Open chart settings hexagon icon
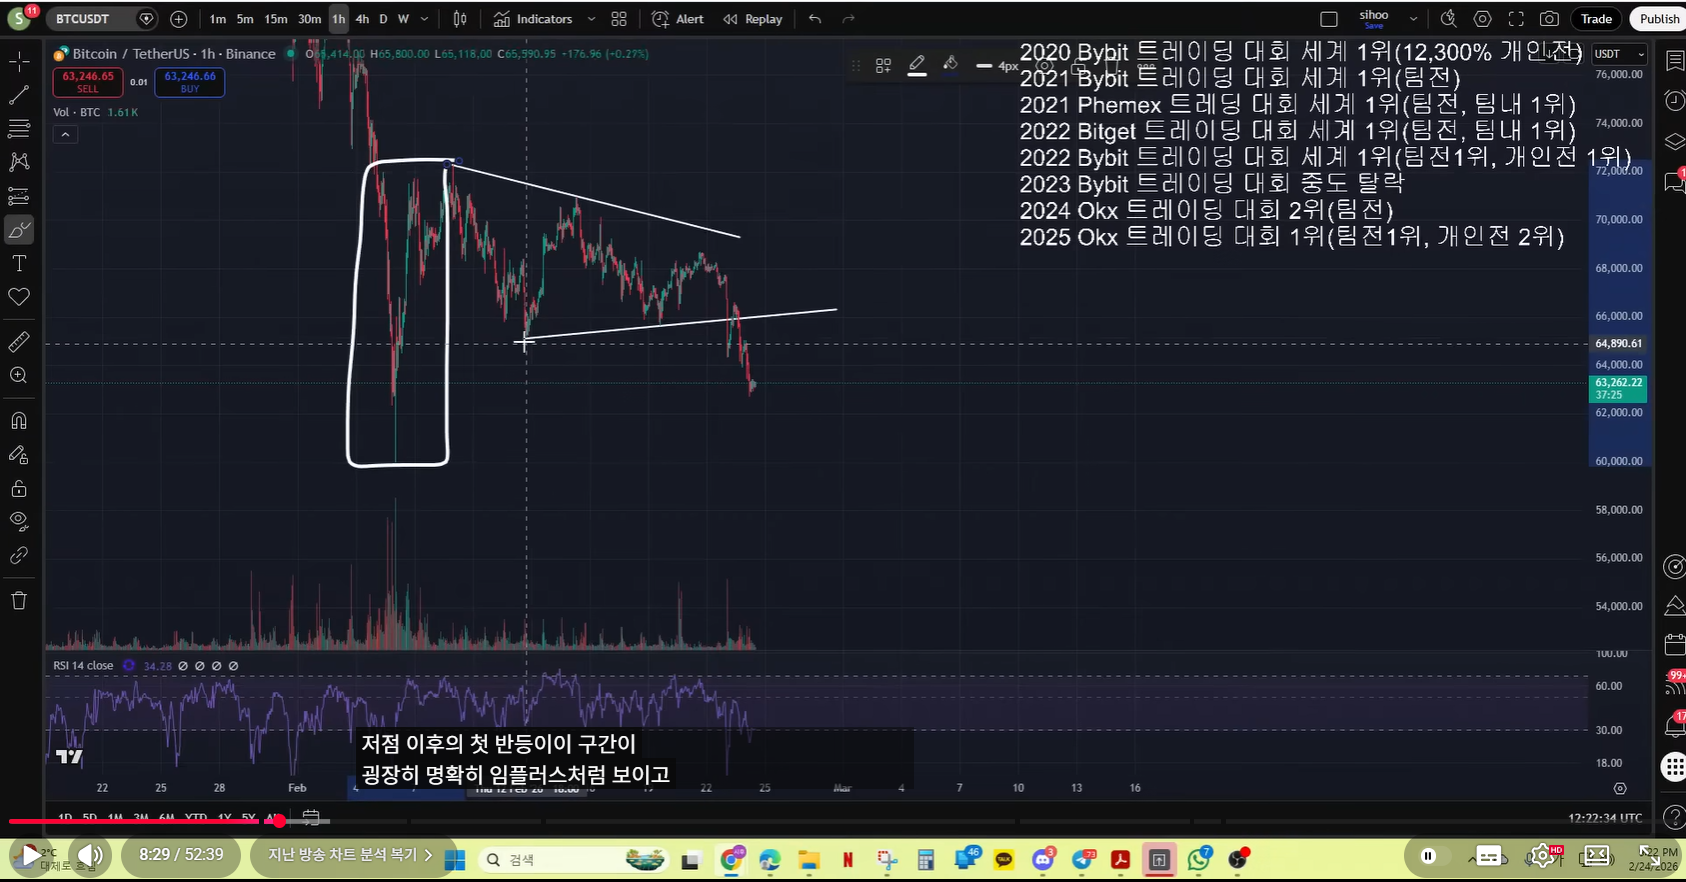 click(1483, 19)
